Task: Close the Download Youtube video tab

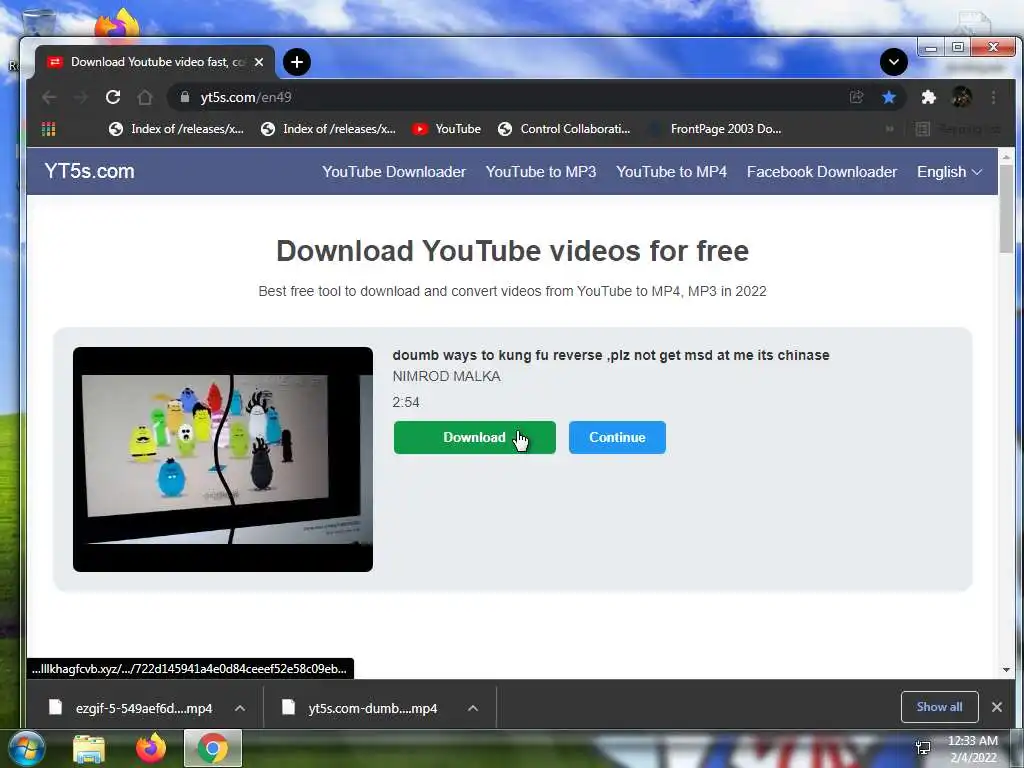Action: click(x=259, y=62)
